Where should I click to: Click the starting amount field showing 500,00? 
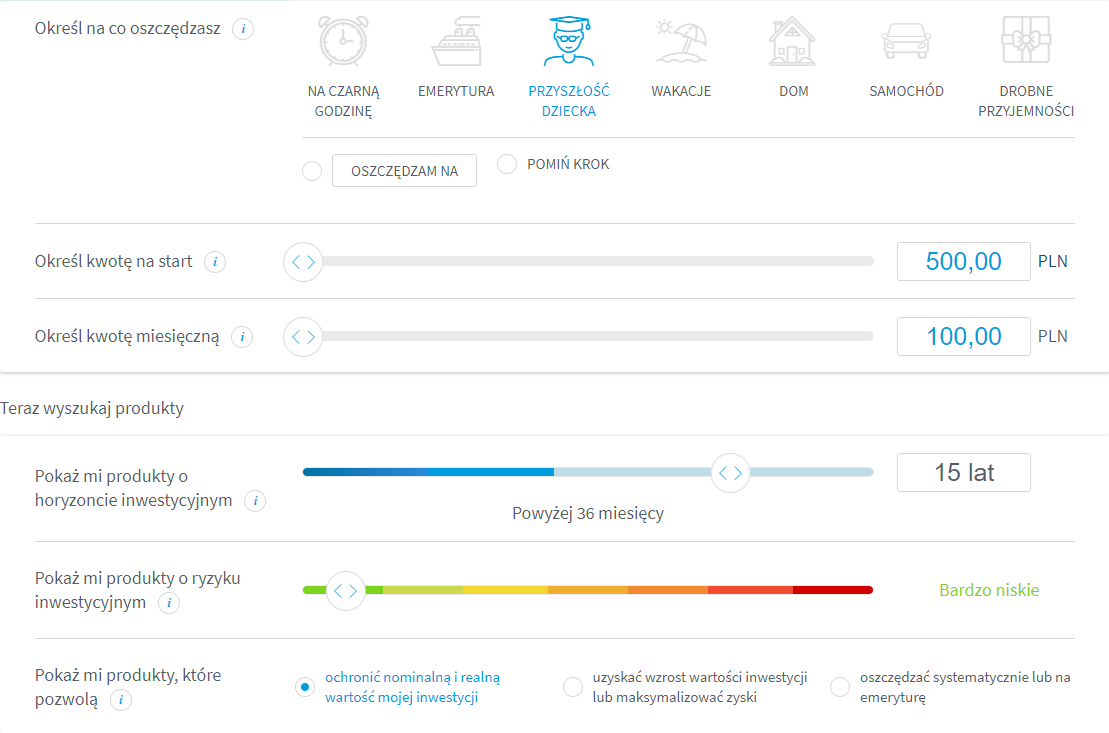click(963, 262)
